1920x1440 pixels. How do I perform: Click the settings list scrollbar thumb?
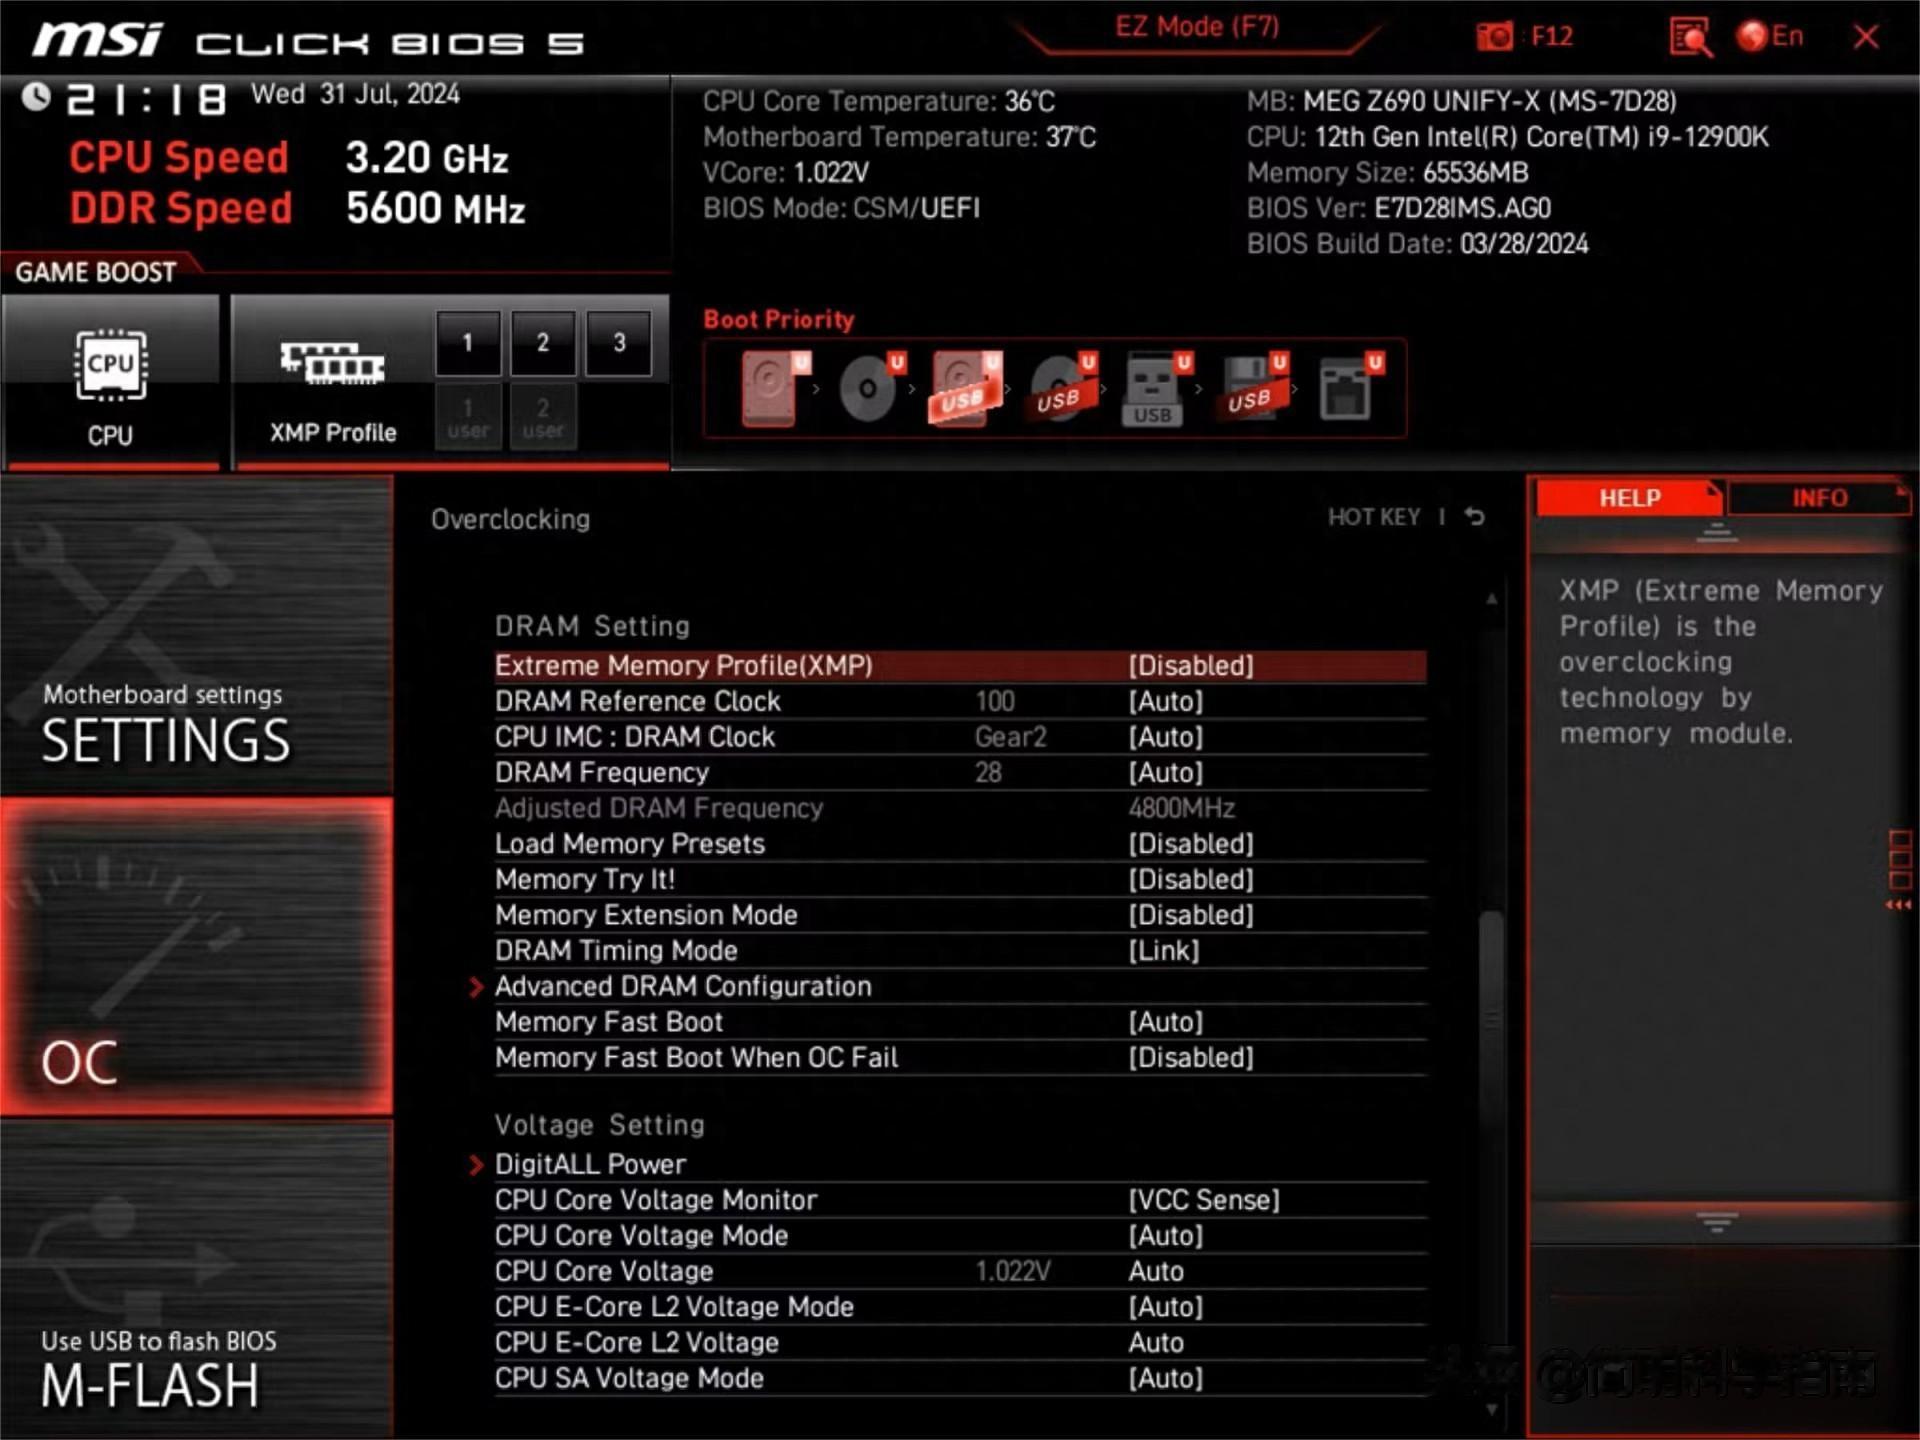(1491, 1018)
